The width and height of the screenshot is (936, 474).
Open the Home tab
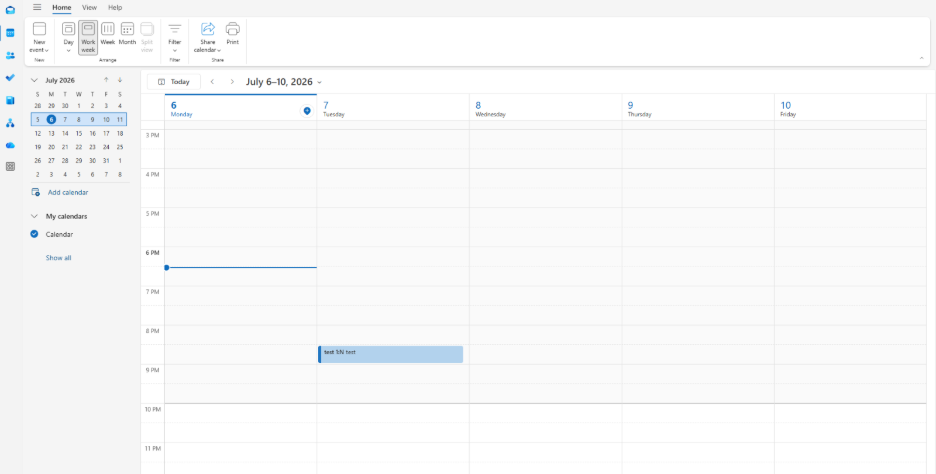(61, 7)
